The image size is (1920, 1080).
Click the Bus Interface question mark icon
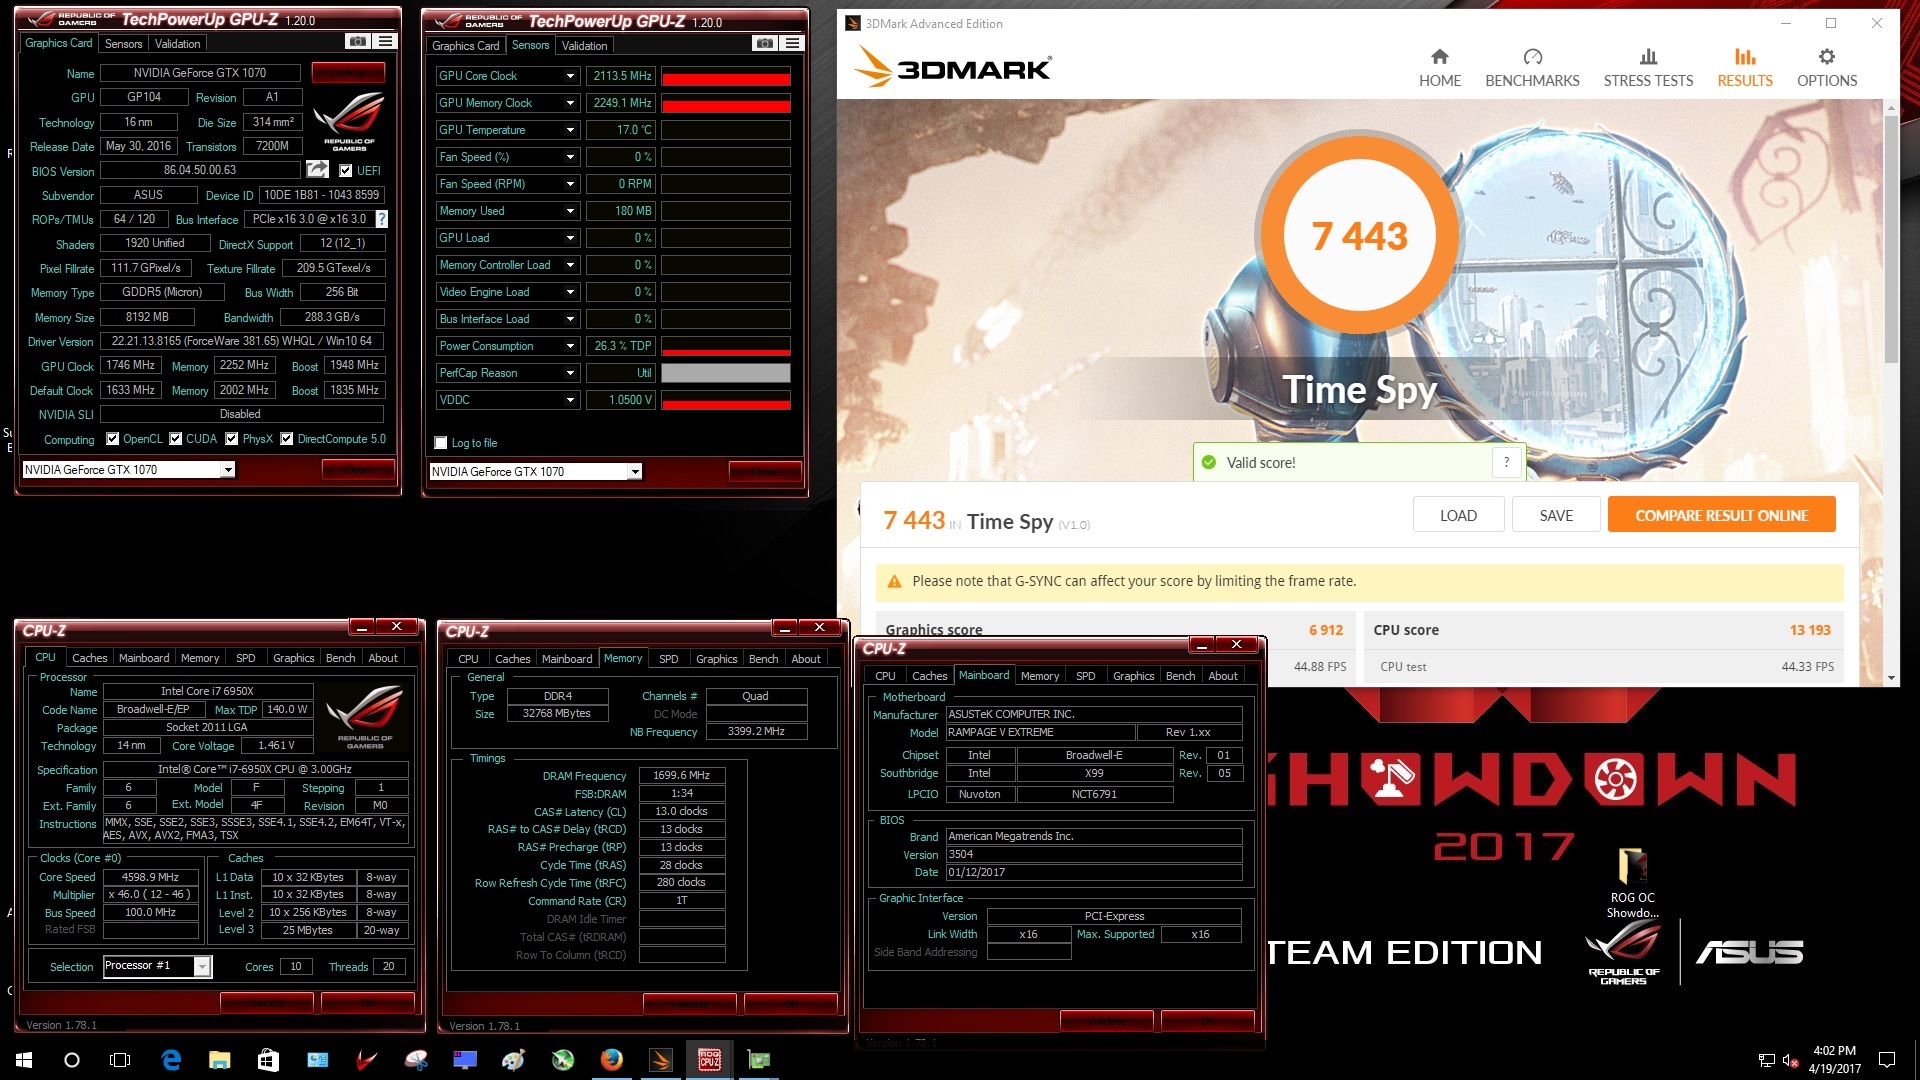pos(381,219)
